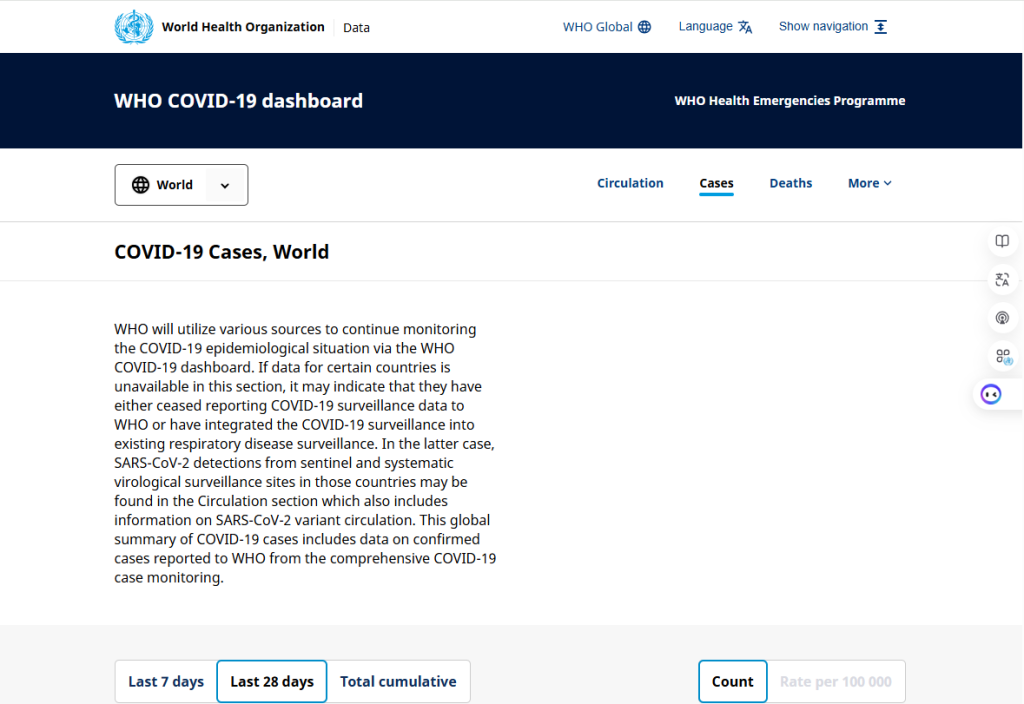Click the WHO COVID-19 dashboard title
Image resolution: width=1024 pixels, height=704 pixels.
[x=238, y=101]
